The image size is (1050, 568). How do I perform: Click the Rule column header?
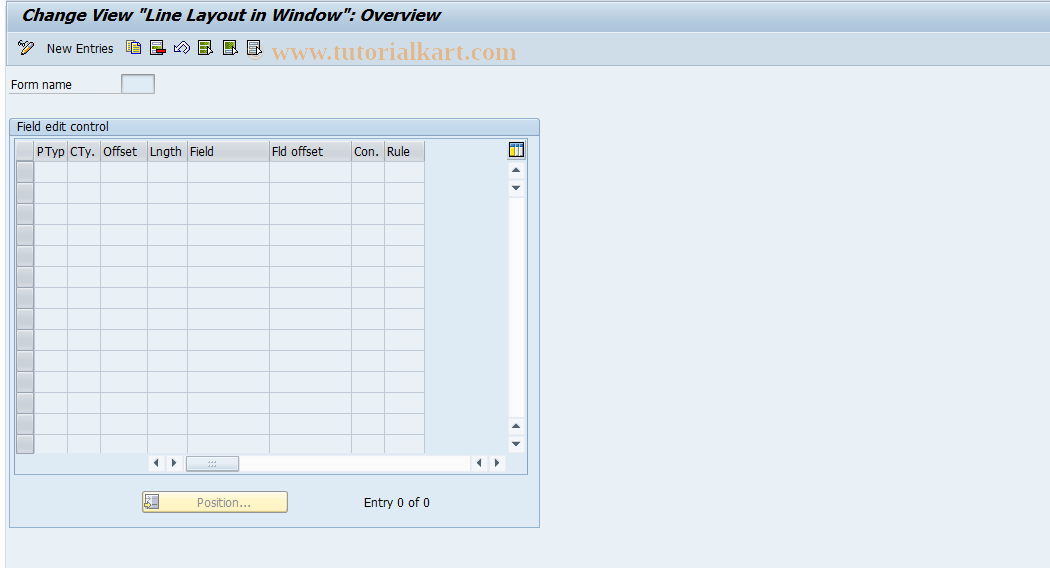[x=404, y=151]
